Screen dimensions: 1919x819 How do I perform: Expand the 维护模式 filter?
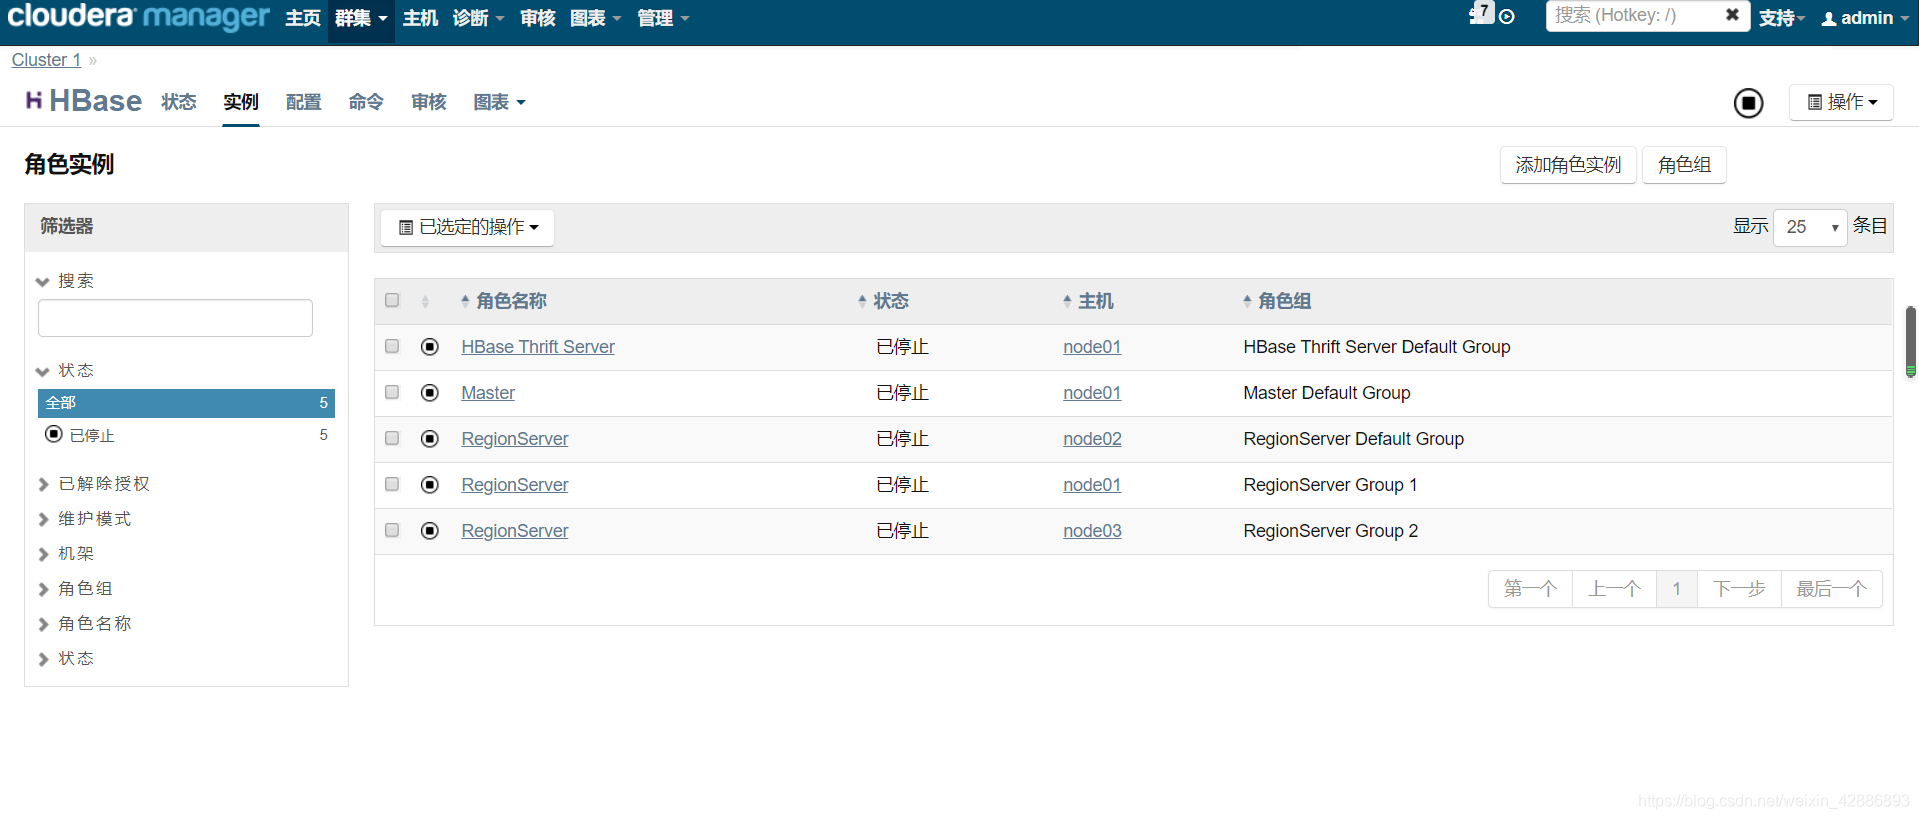86,519
